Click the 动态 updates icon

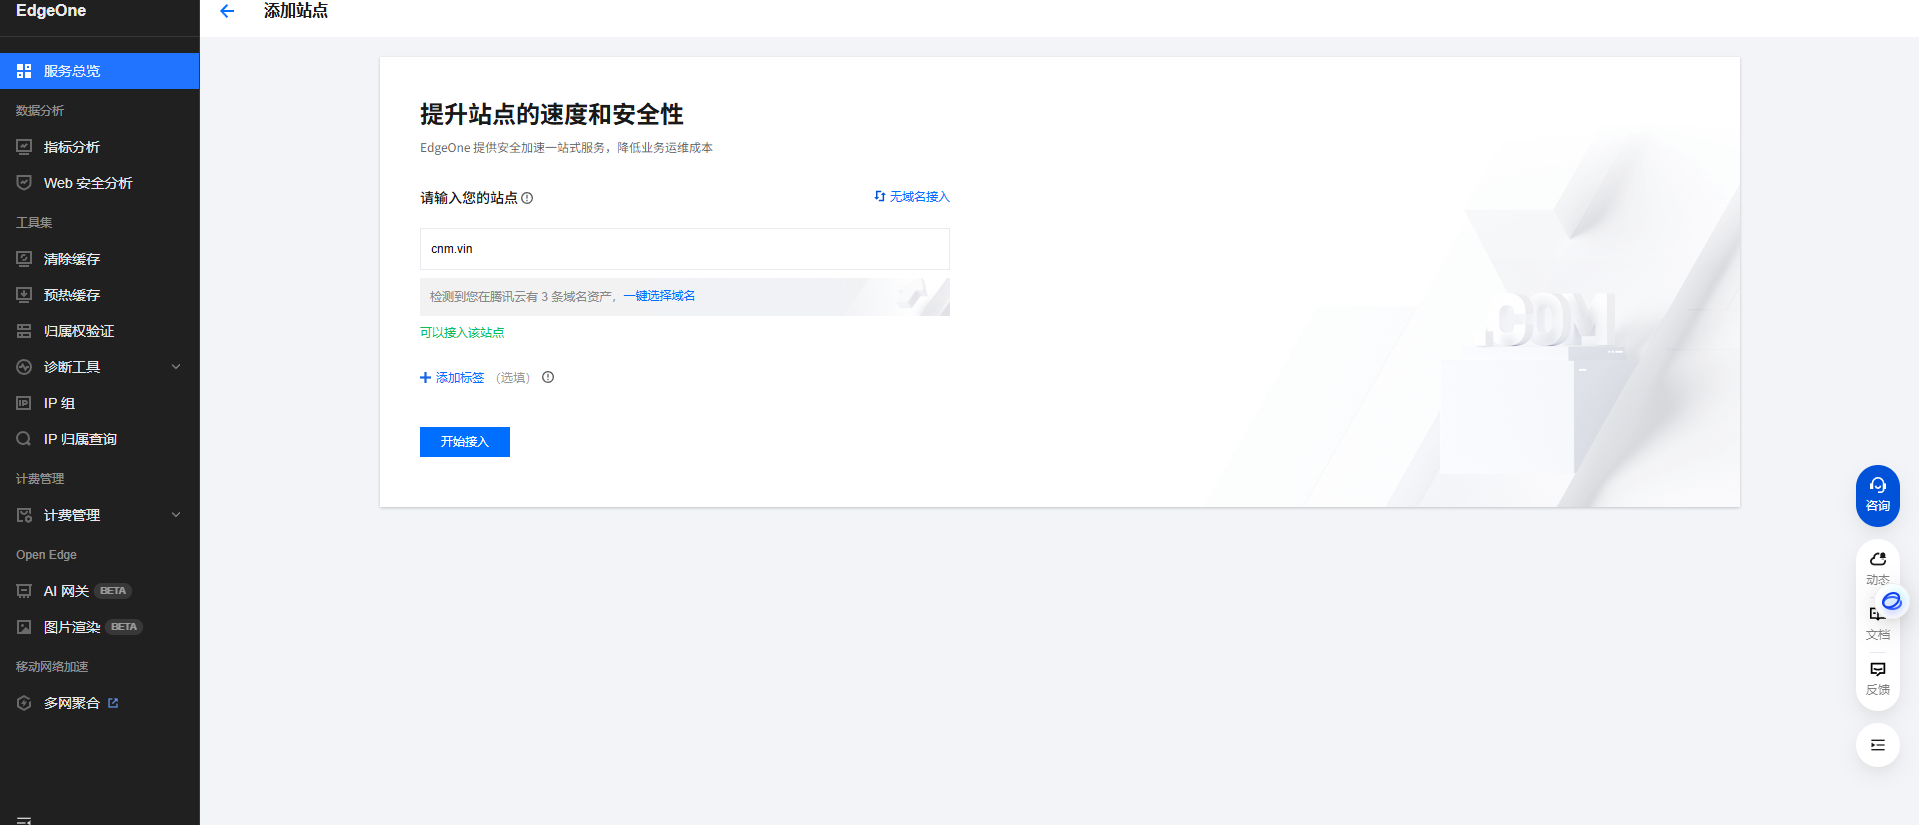[1877, 566]
